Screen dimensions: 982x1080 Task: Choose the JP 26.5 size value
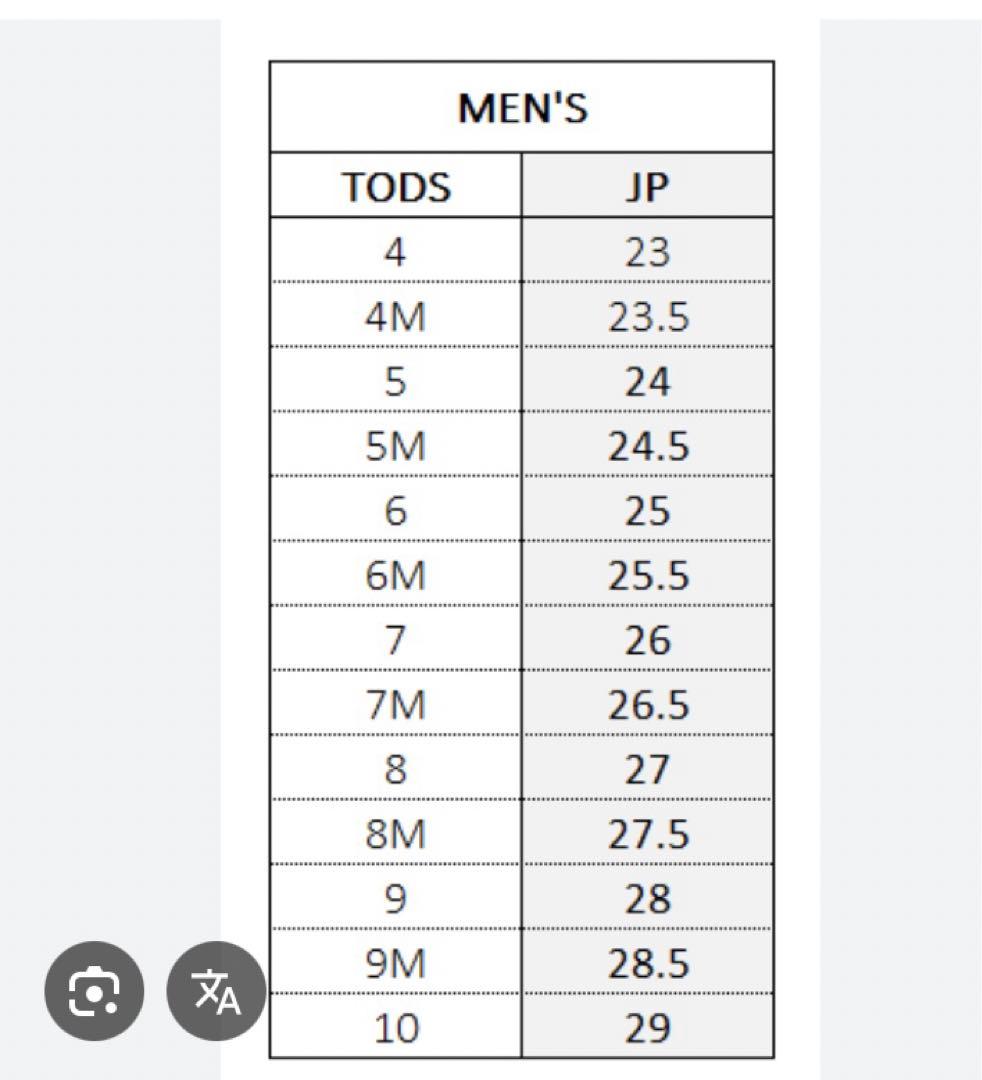[647, 705]
